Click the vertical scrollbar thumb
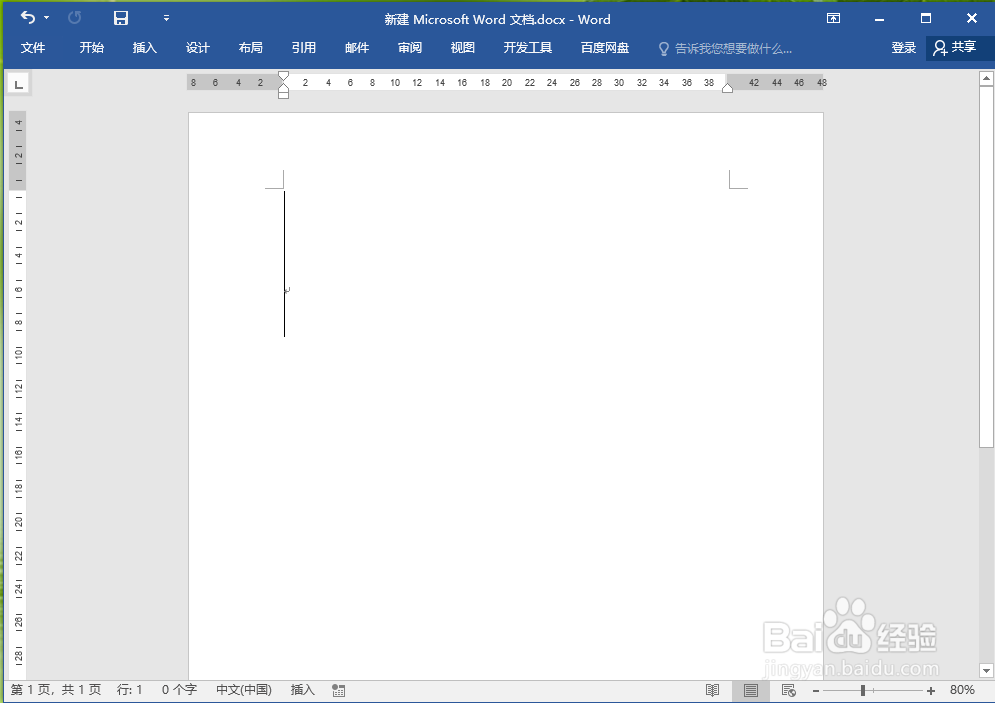 click(985, 267)
